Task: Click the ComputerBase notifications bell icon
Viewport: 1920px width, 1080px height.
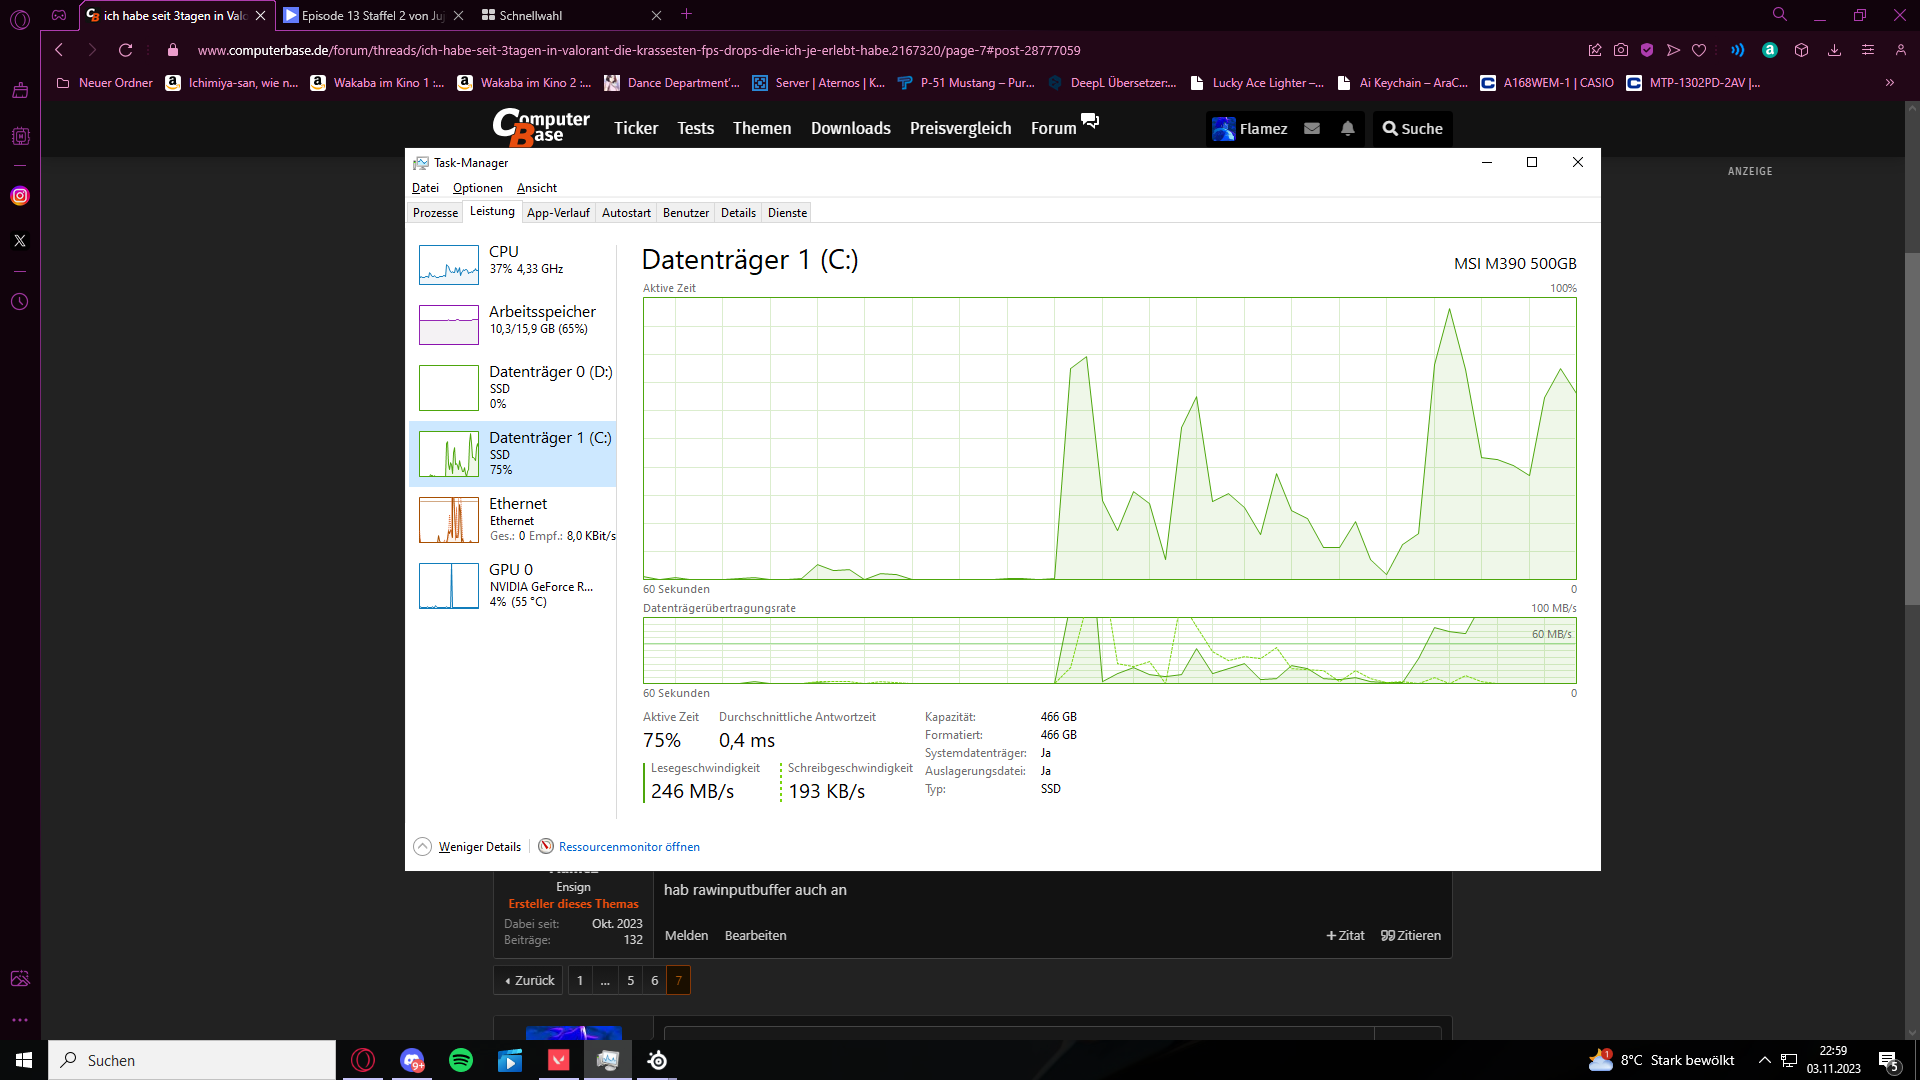Action: coord(1347,128)
